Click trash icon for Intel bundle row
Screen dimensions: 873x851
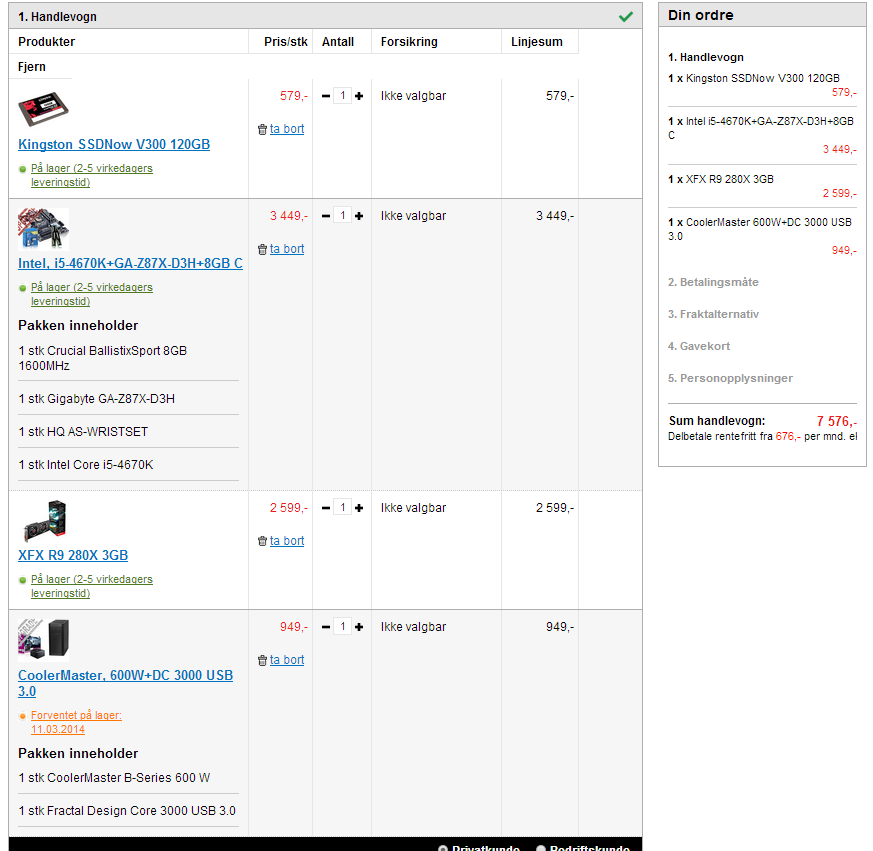262,249
